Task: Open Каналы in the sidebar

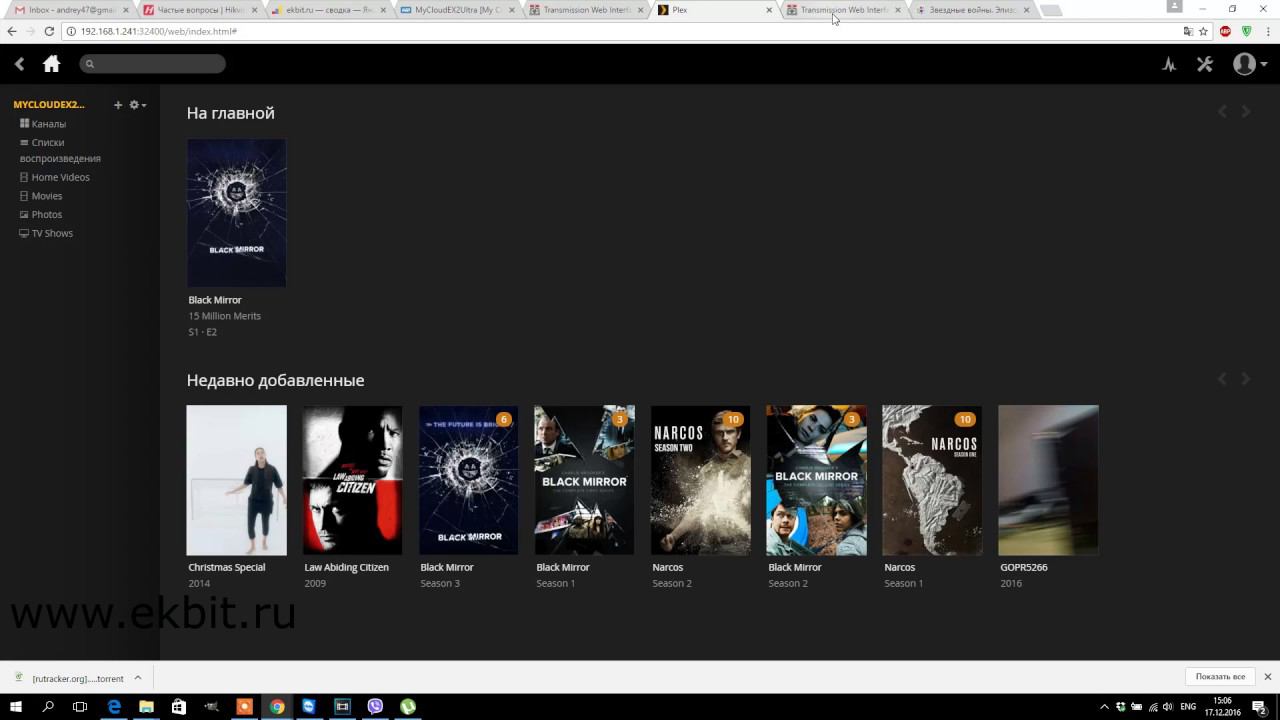Action: coord(43,124)
